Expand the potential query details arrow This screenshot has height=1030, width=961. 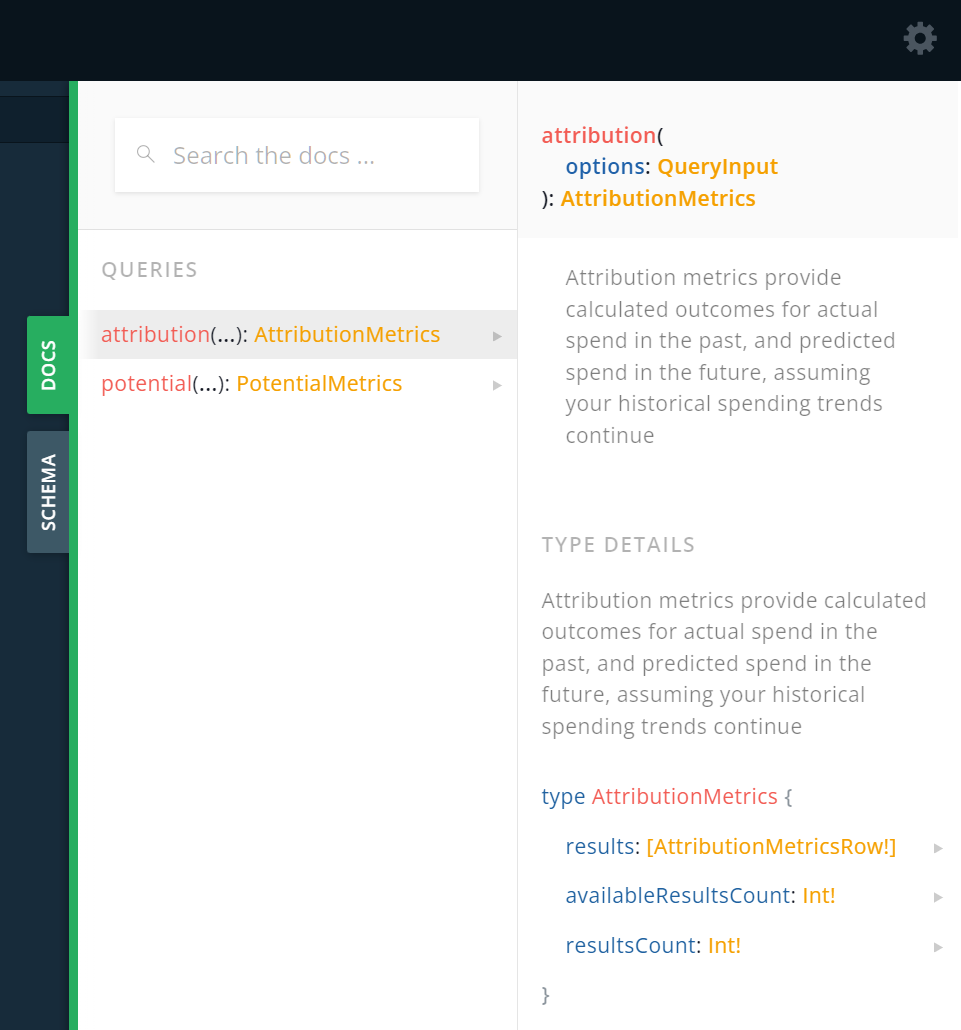click(x=497, y=385)
